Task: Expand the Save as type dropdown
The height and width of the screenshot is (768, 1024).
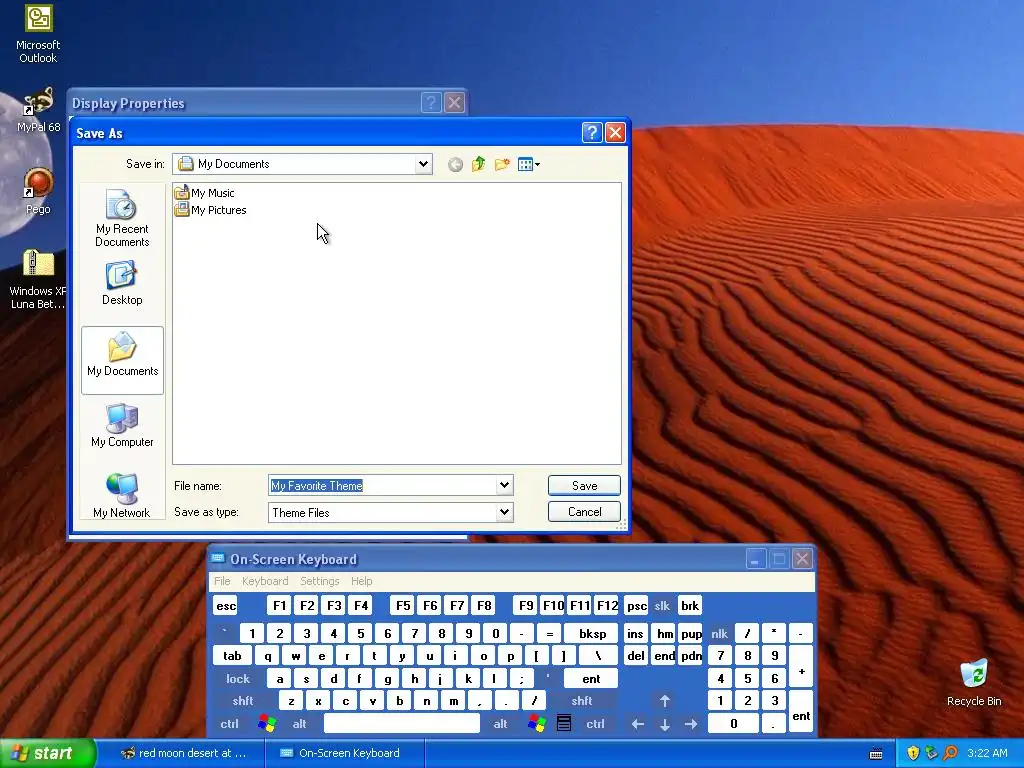Action: [504, 512]
